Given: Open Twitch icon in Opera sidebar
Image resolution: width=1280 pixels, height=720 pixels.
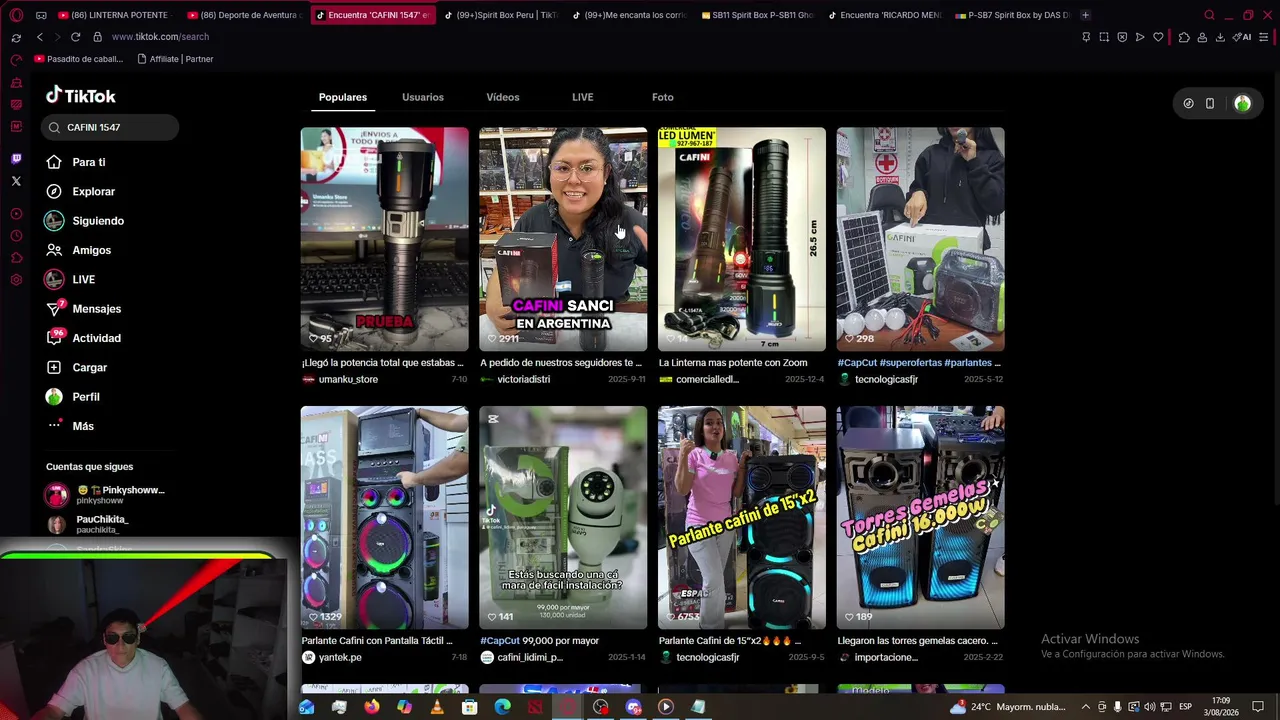Looking at the screenshot, I should 16,159.
